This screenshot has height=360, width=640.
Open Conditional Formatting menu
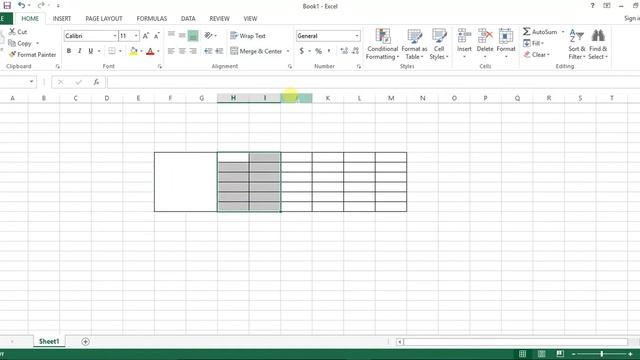click(382, 44)
